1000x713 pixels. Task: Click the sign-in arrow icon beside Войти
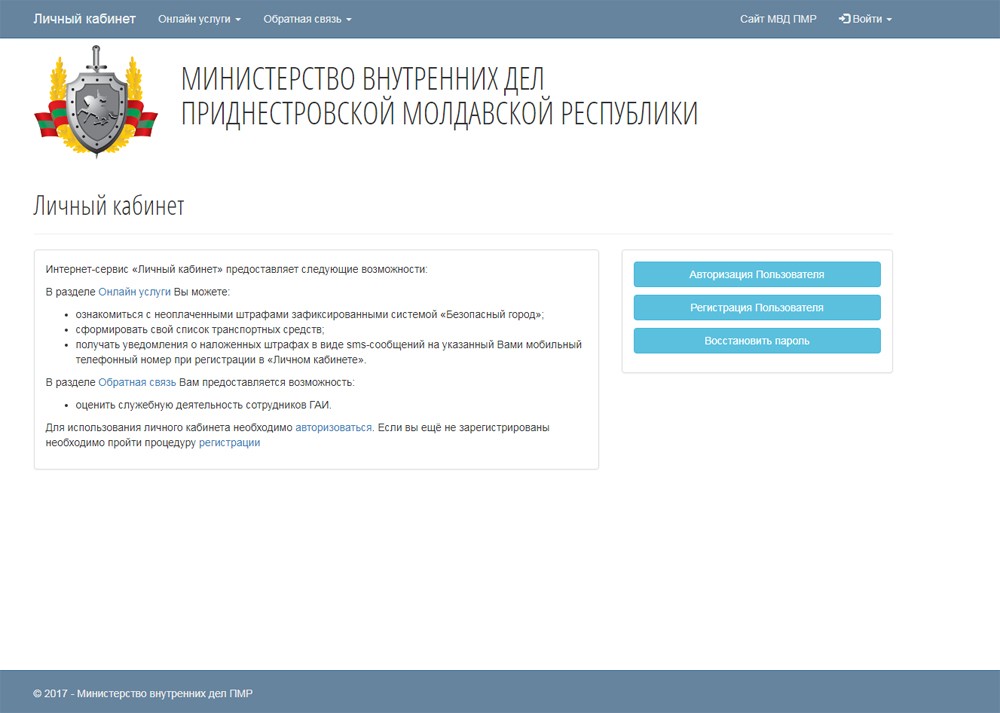point(844,19)
